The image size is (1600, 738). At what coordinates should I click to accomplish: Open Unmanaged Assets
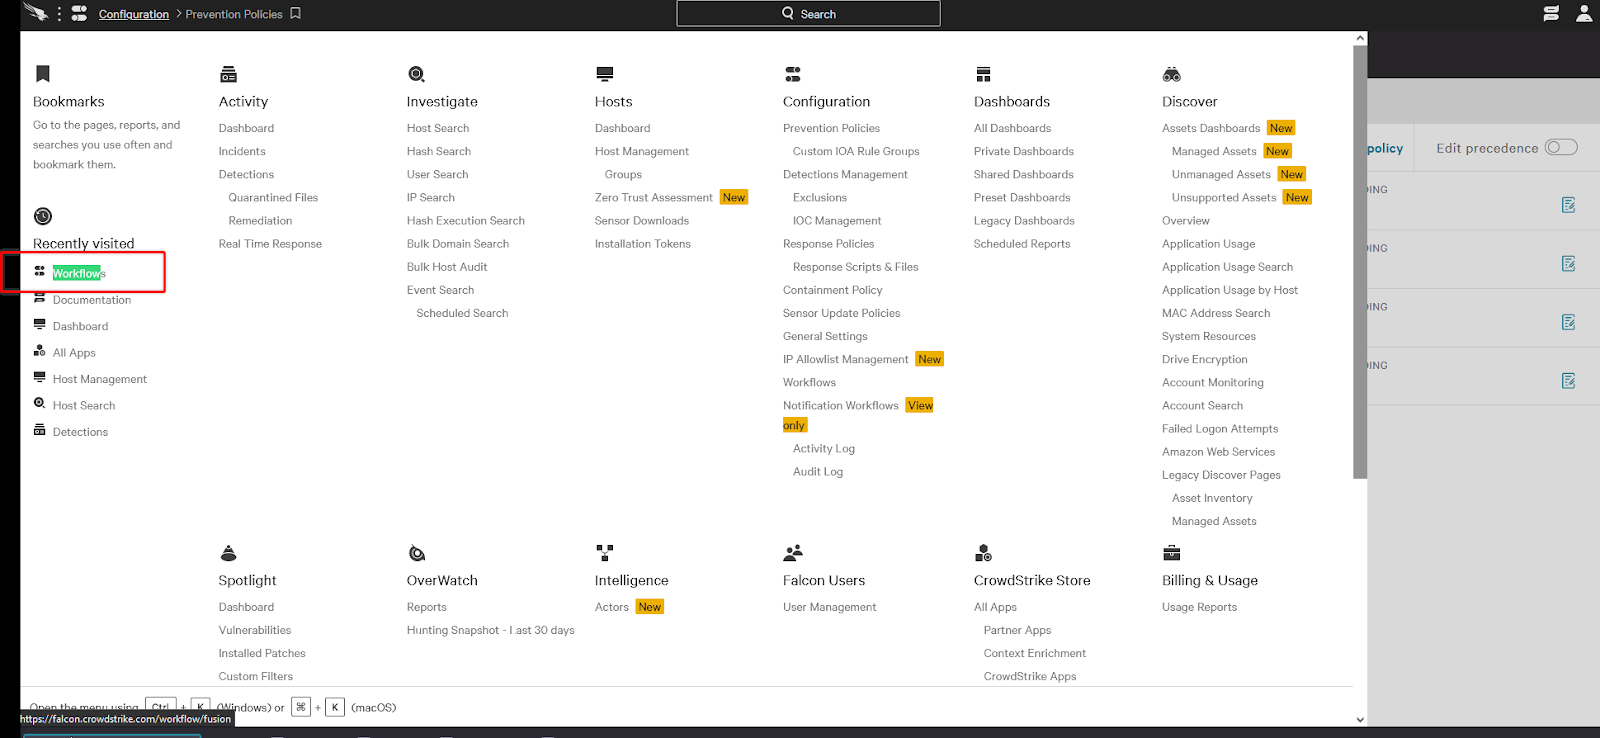[1221, 174]
